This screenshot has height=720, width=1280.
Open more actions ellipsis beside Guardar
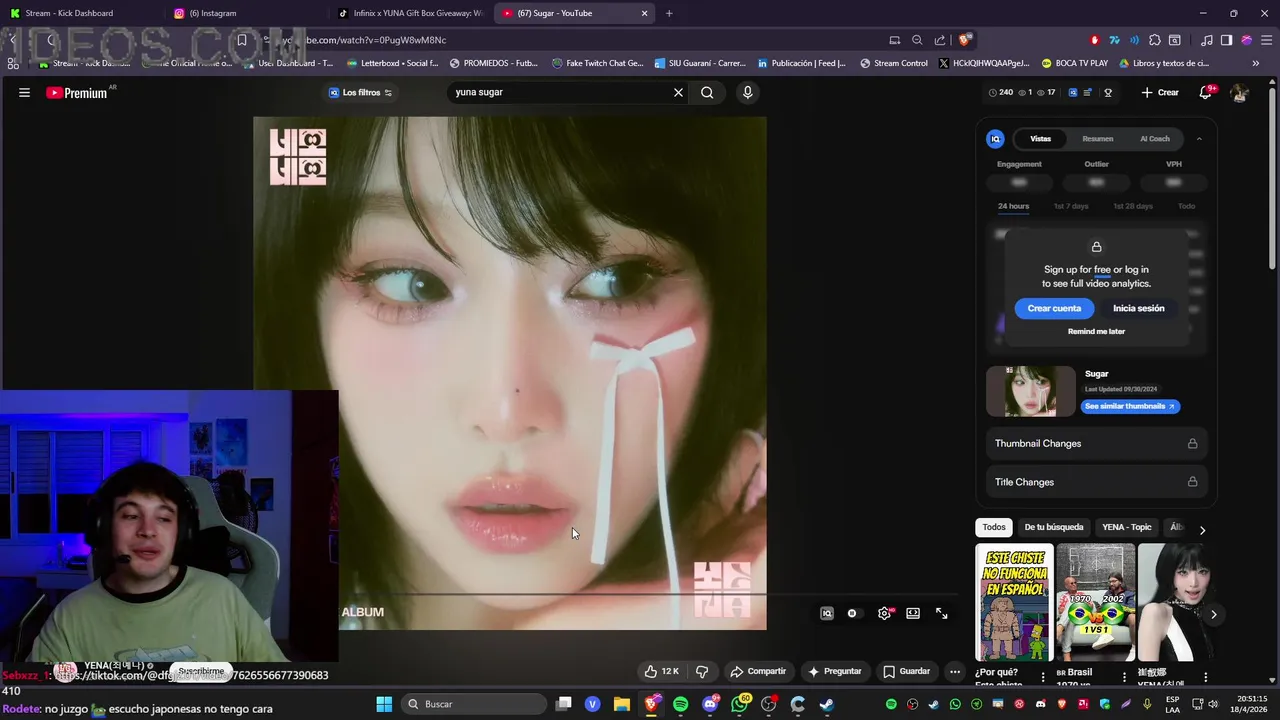pyautogui.click(x=955, y=671)
